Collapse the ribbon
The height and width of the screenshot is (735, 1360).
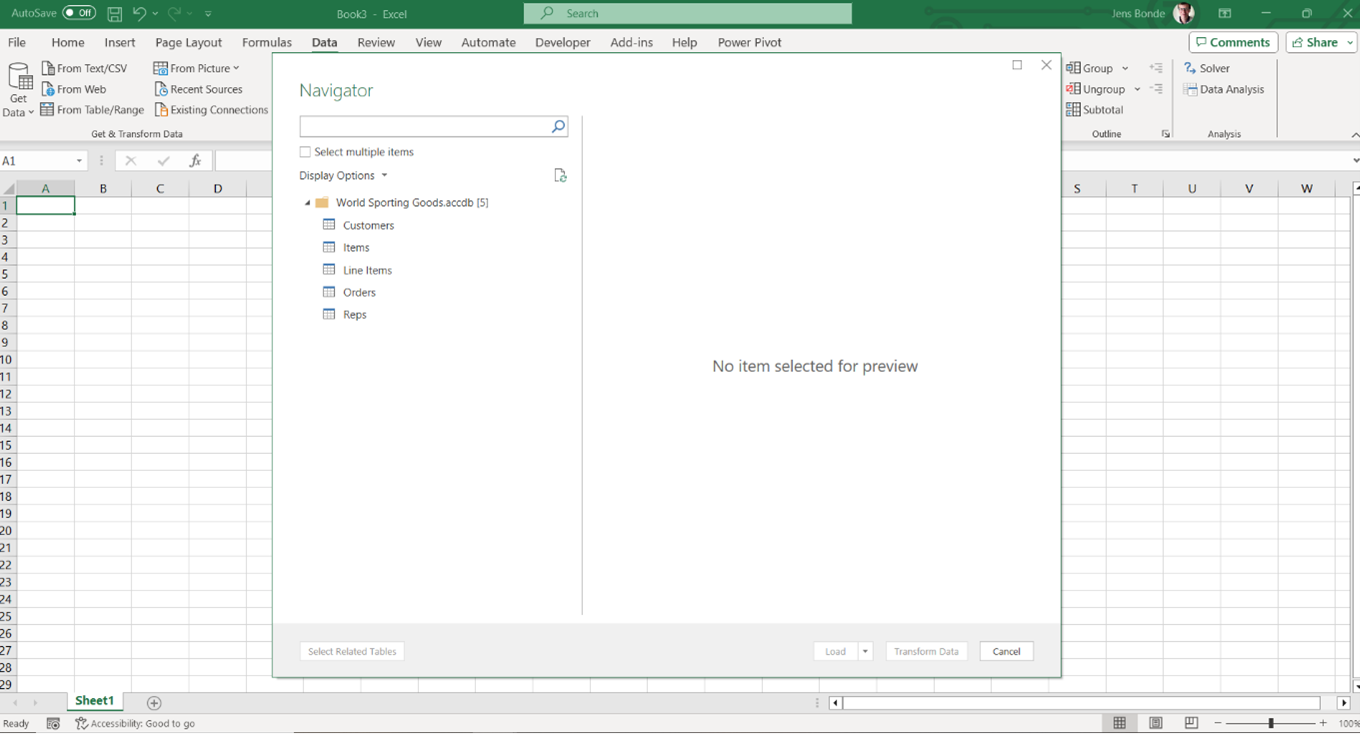[1355, 134]
